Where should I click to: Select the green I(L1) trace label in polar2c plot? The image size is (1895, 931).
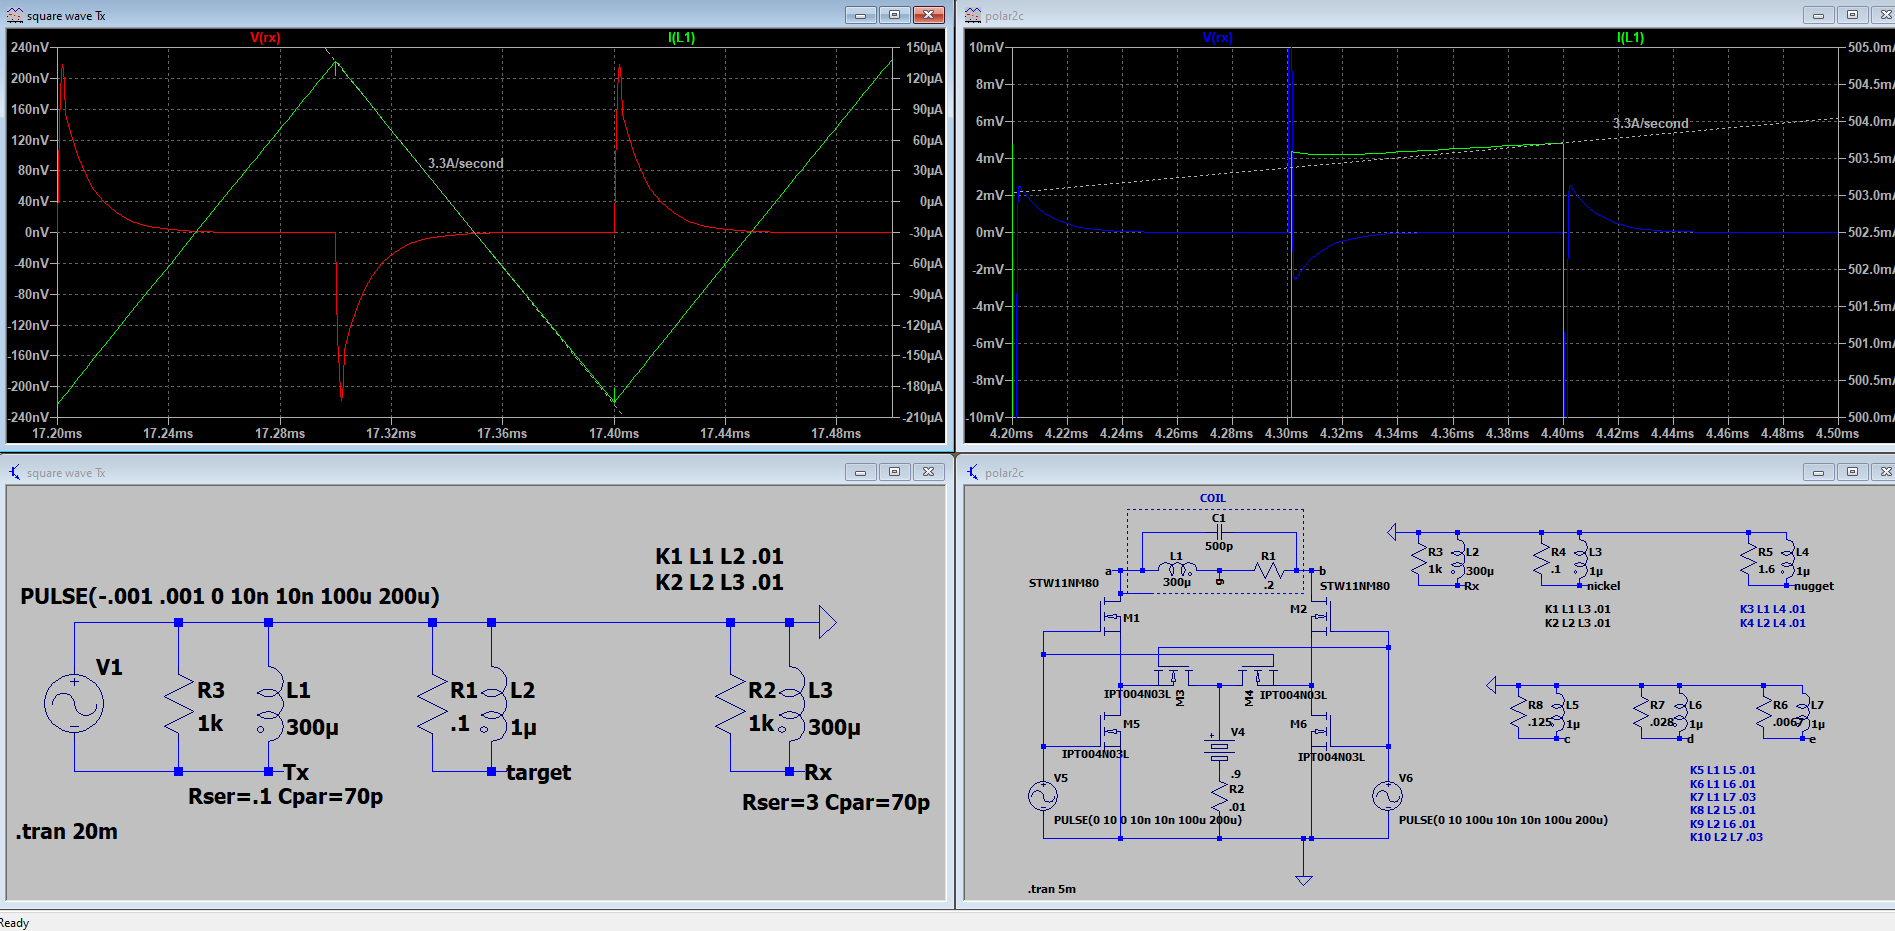[x=1630, y=37]
